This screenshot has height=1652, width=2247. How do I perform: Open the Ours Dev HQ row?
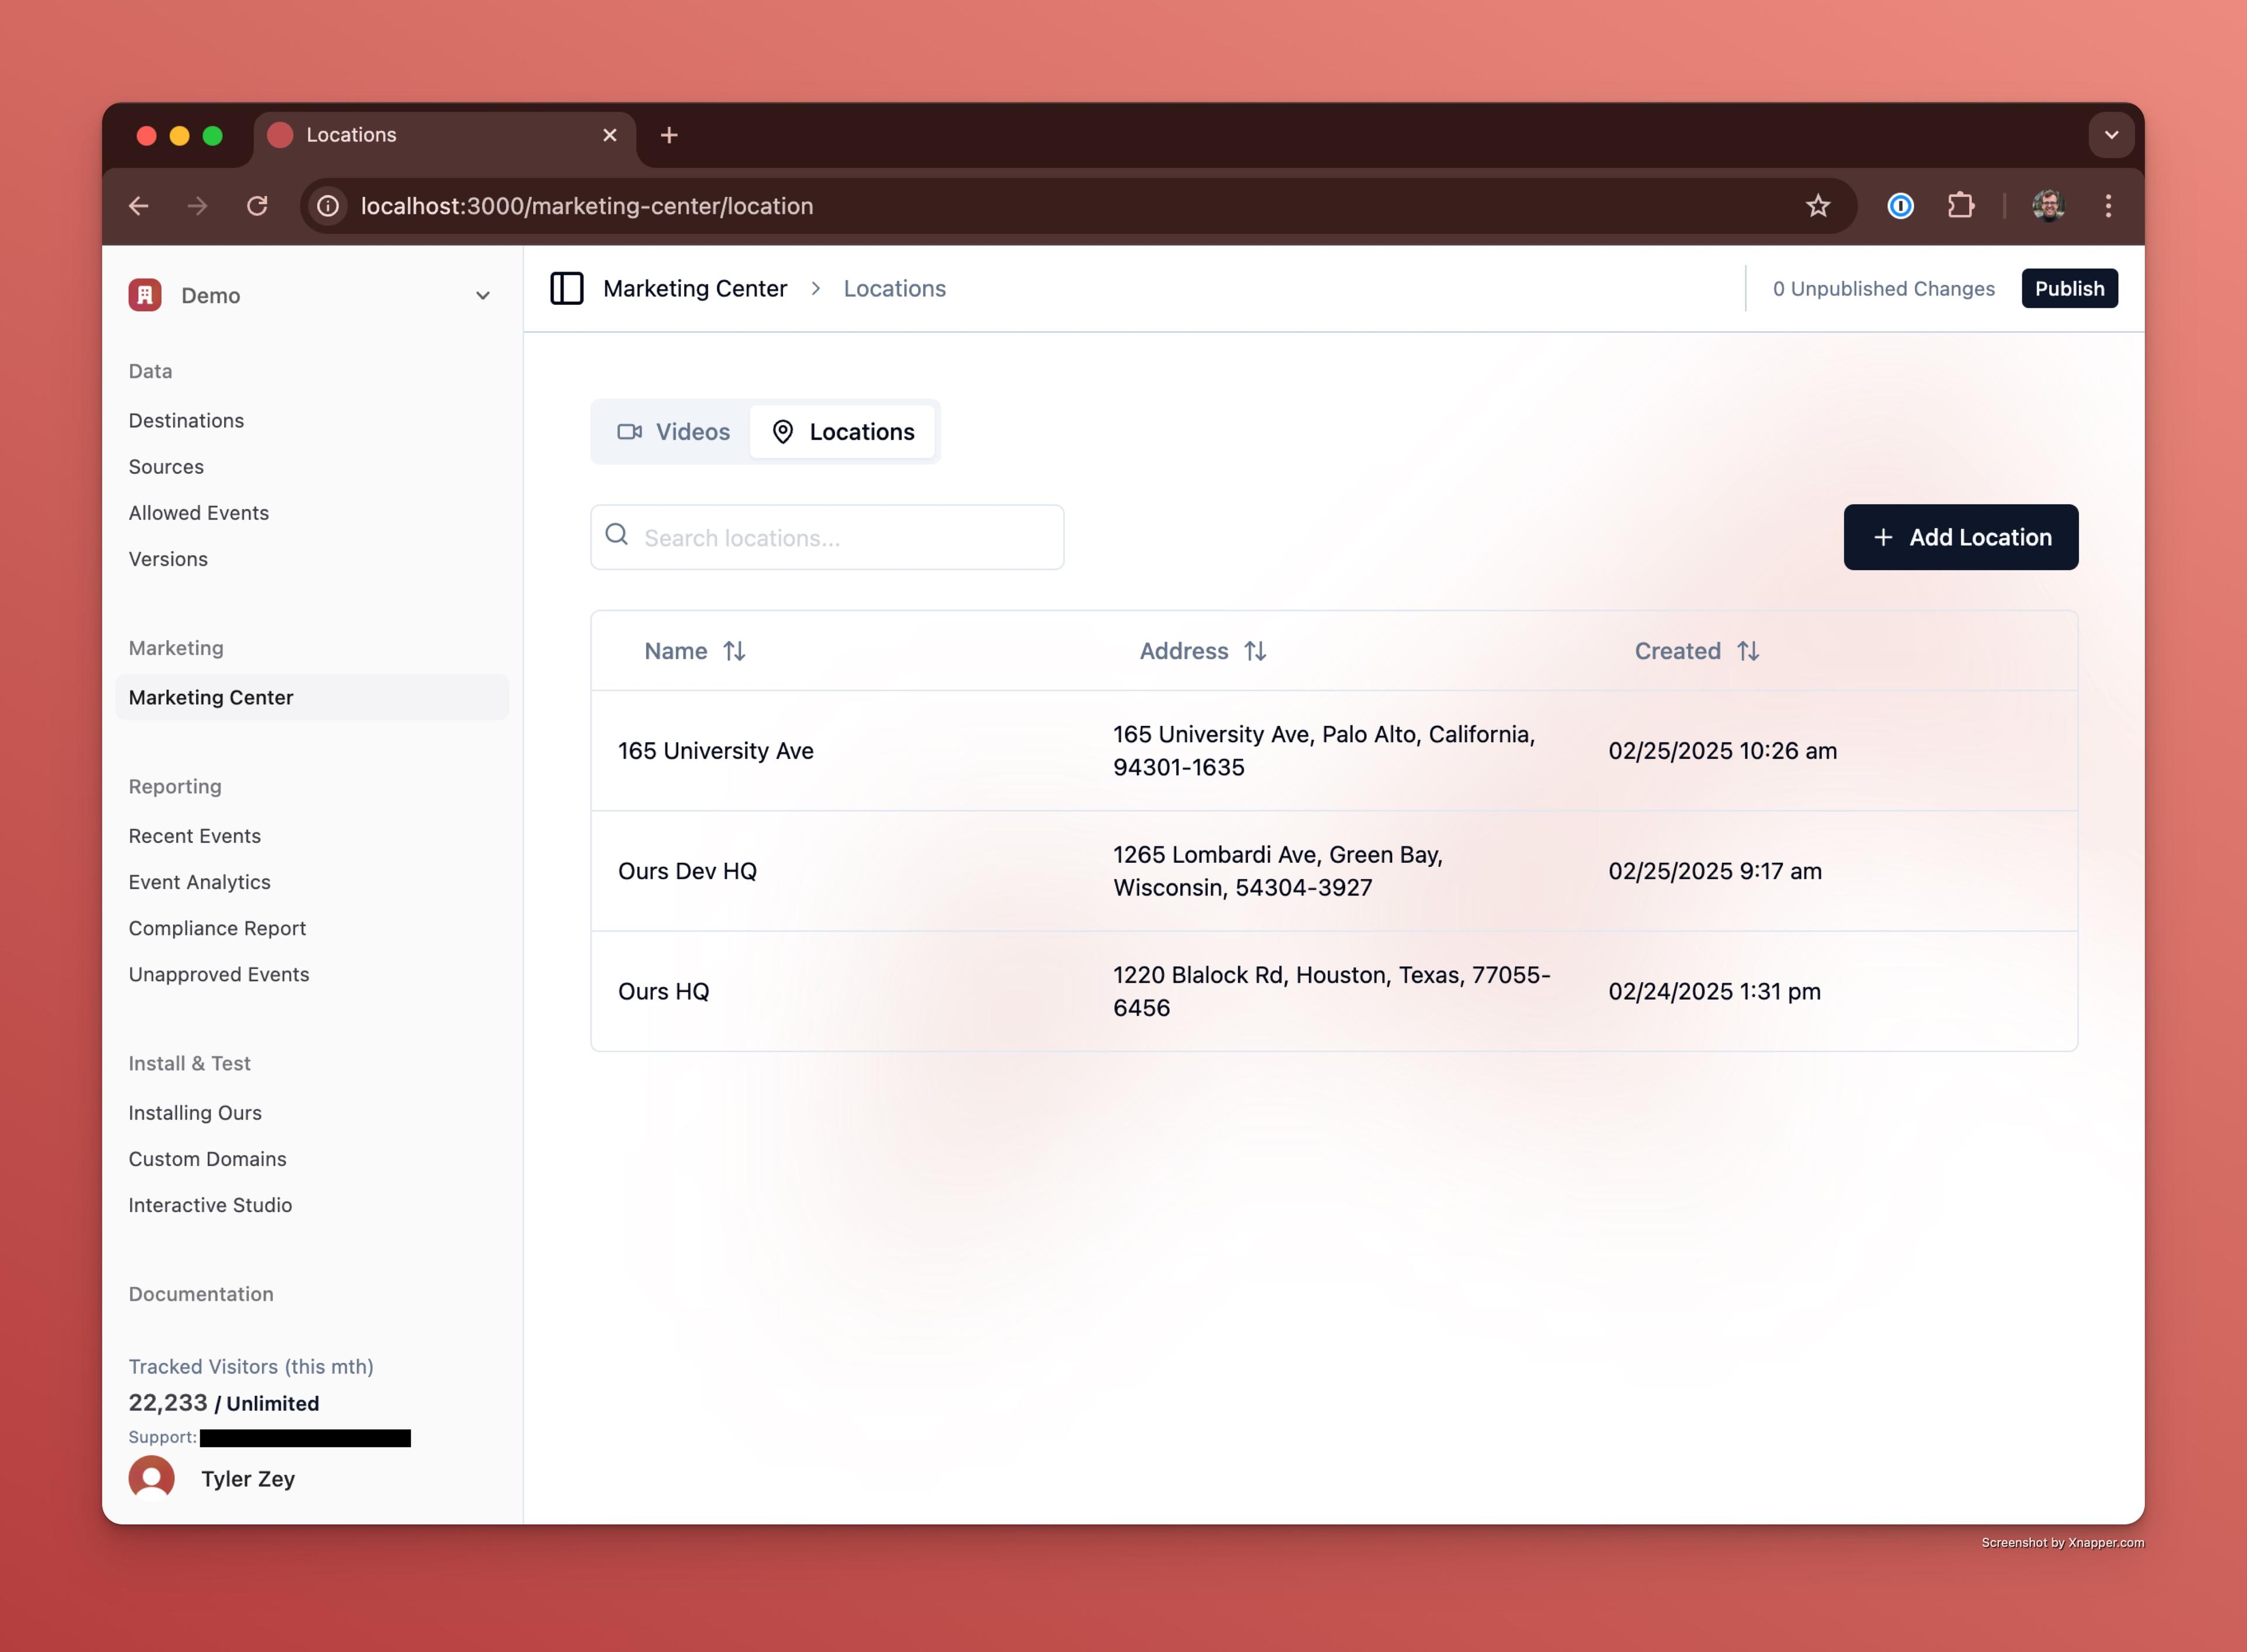688,871
